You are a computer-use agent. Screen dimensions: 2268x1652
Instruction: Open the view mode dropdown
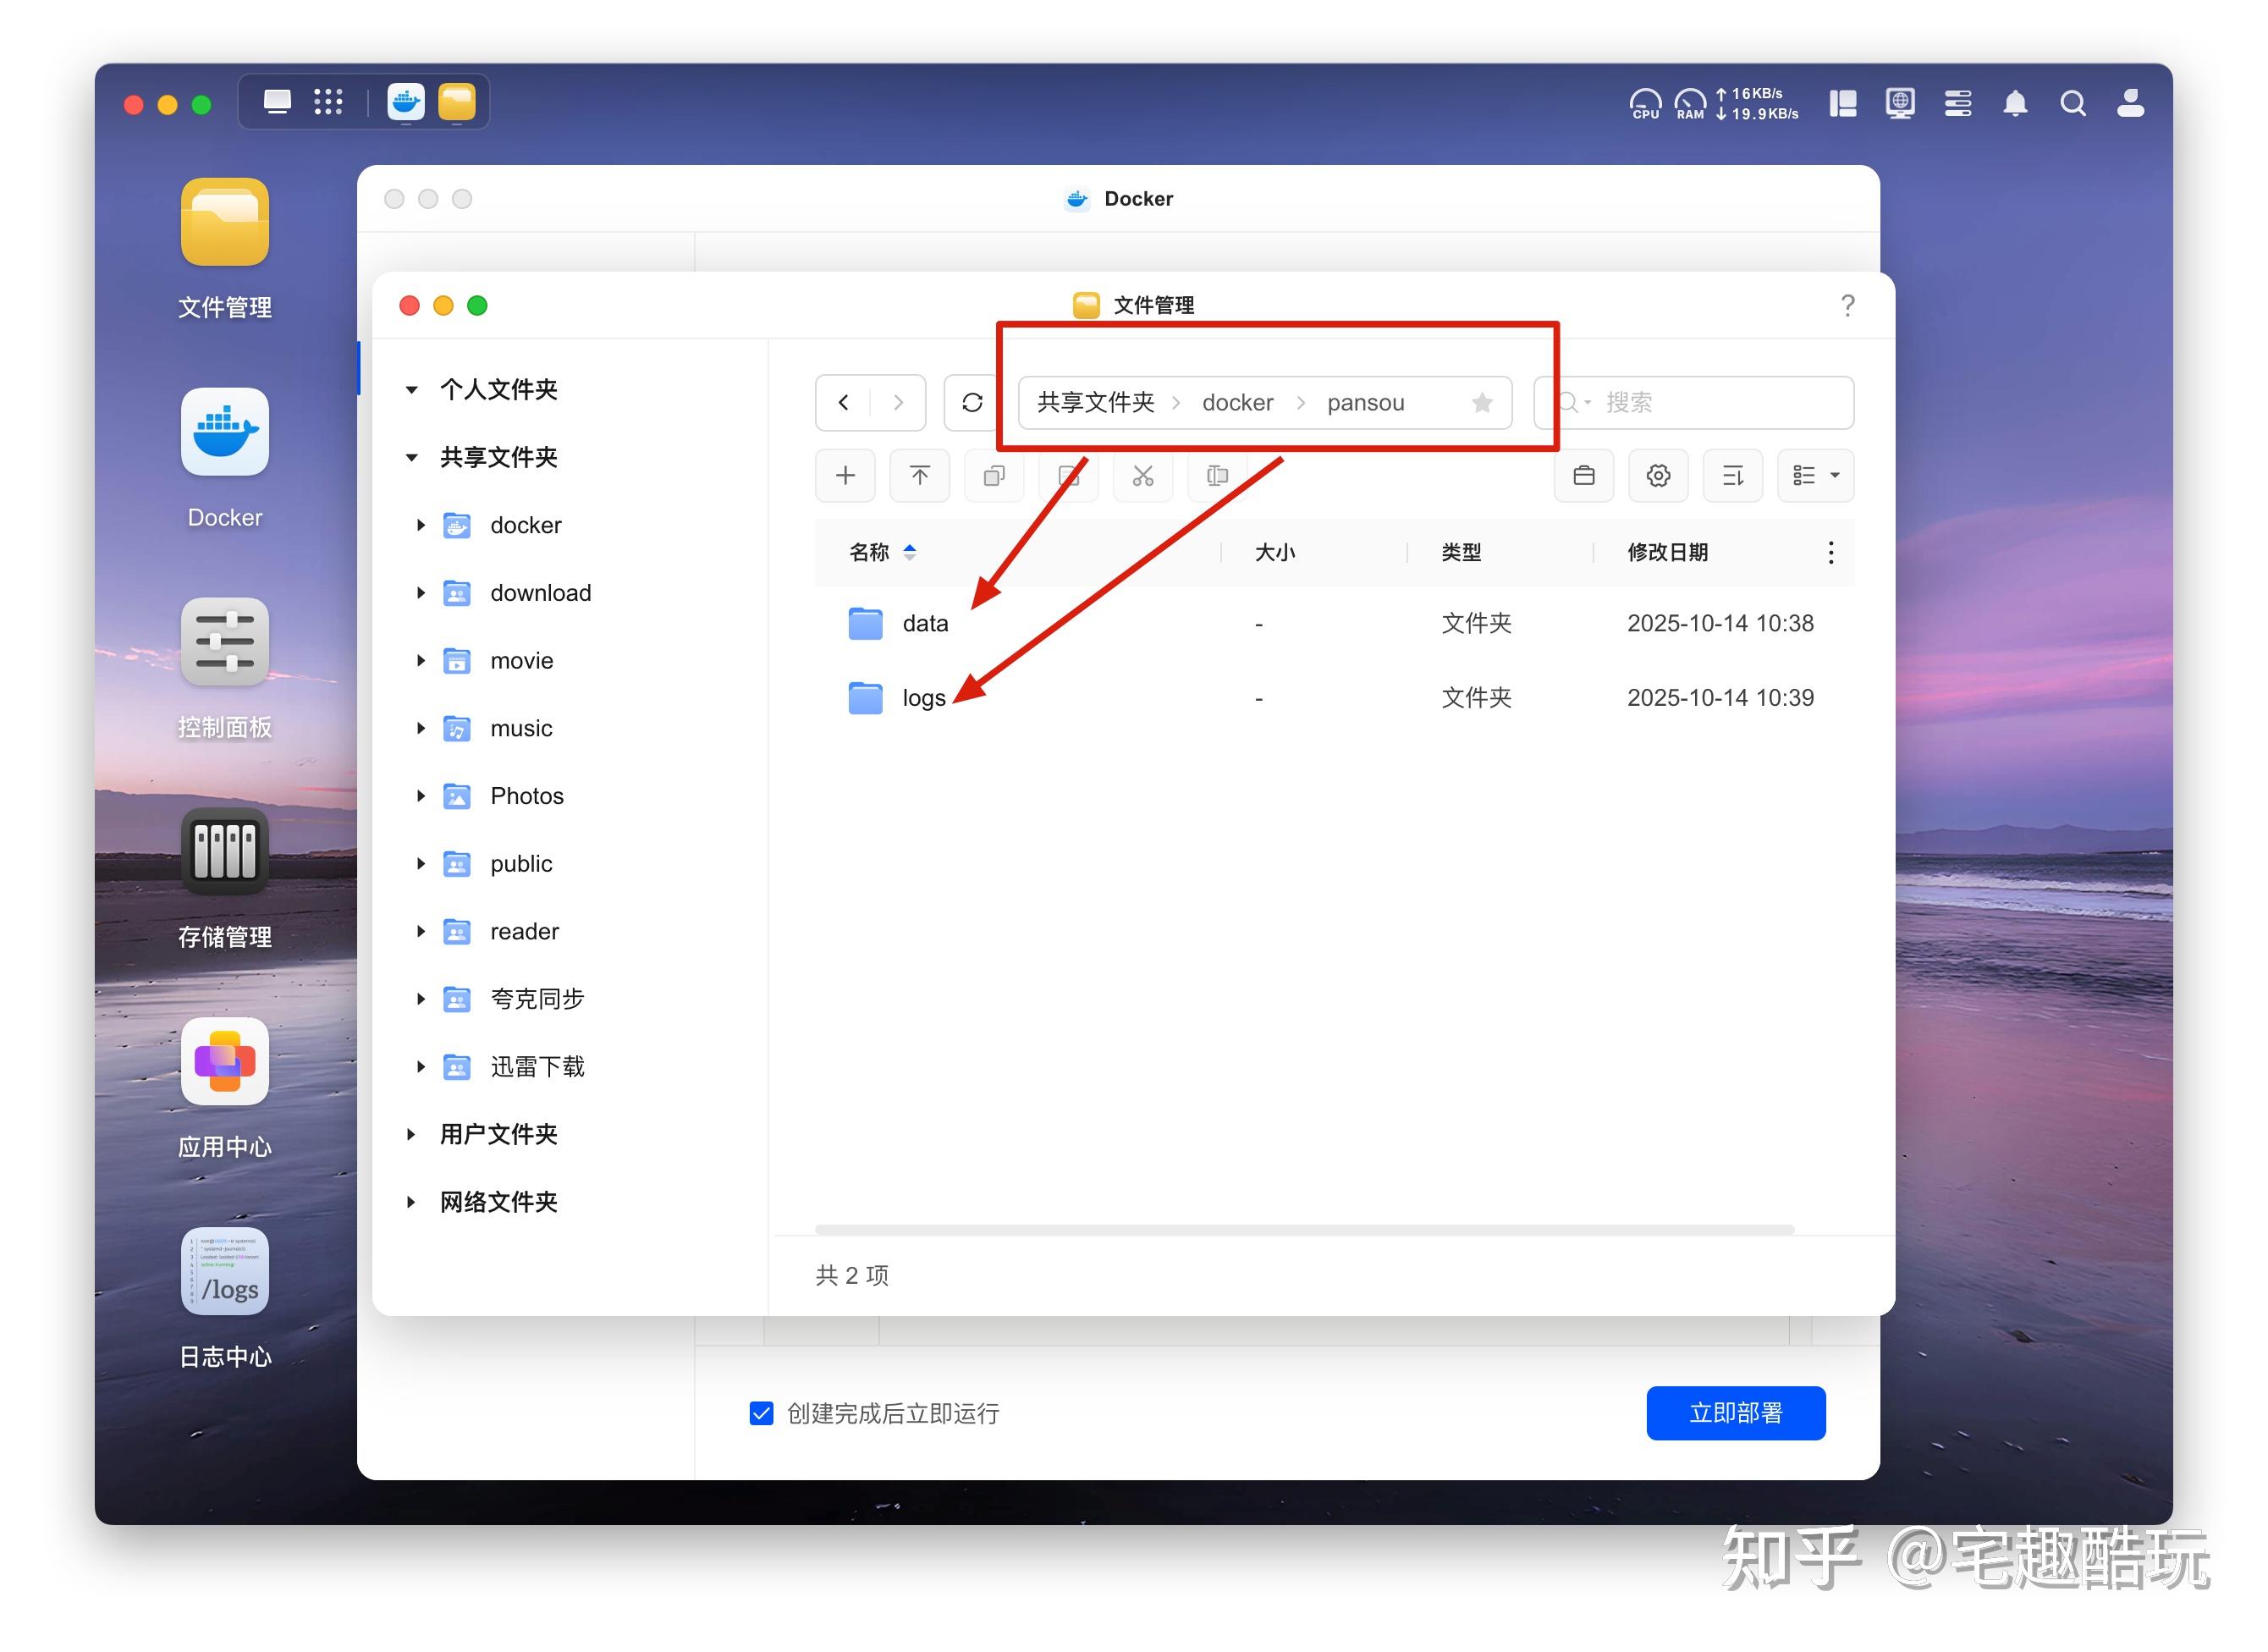click(1815, 476)
